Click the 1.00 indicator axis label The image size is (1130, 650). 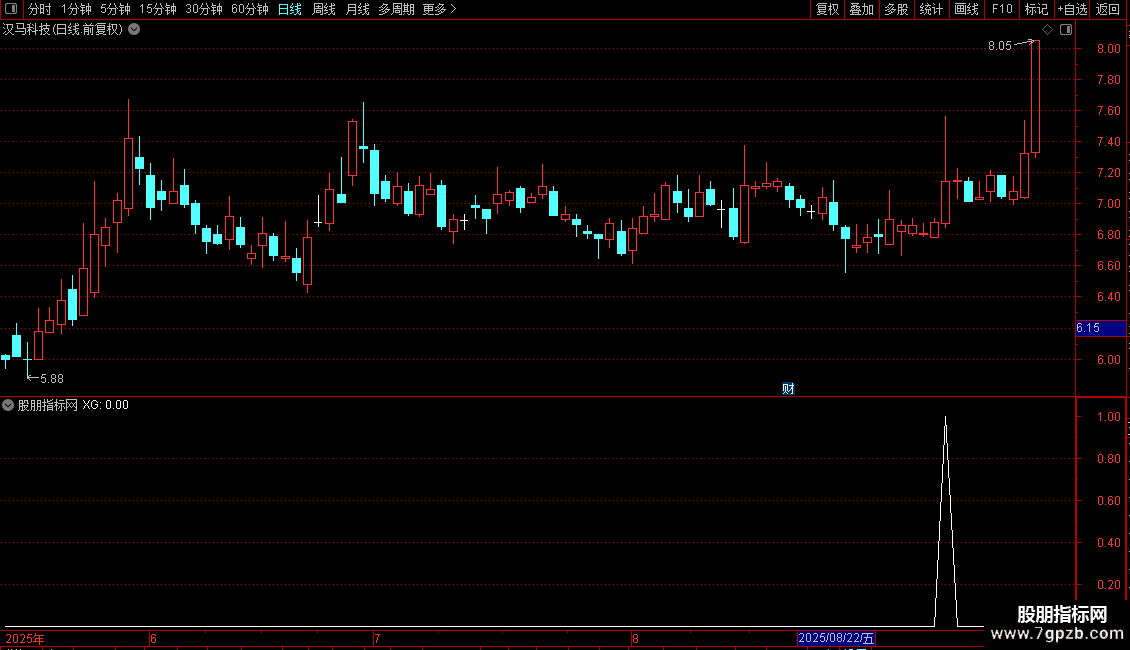click(x=1108, y=417)
